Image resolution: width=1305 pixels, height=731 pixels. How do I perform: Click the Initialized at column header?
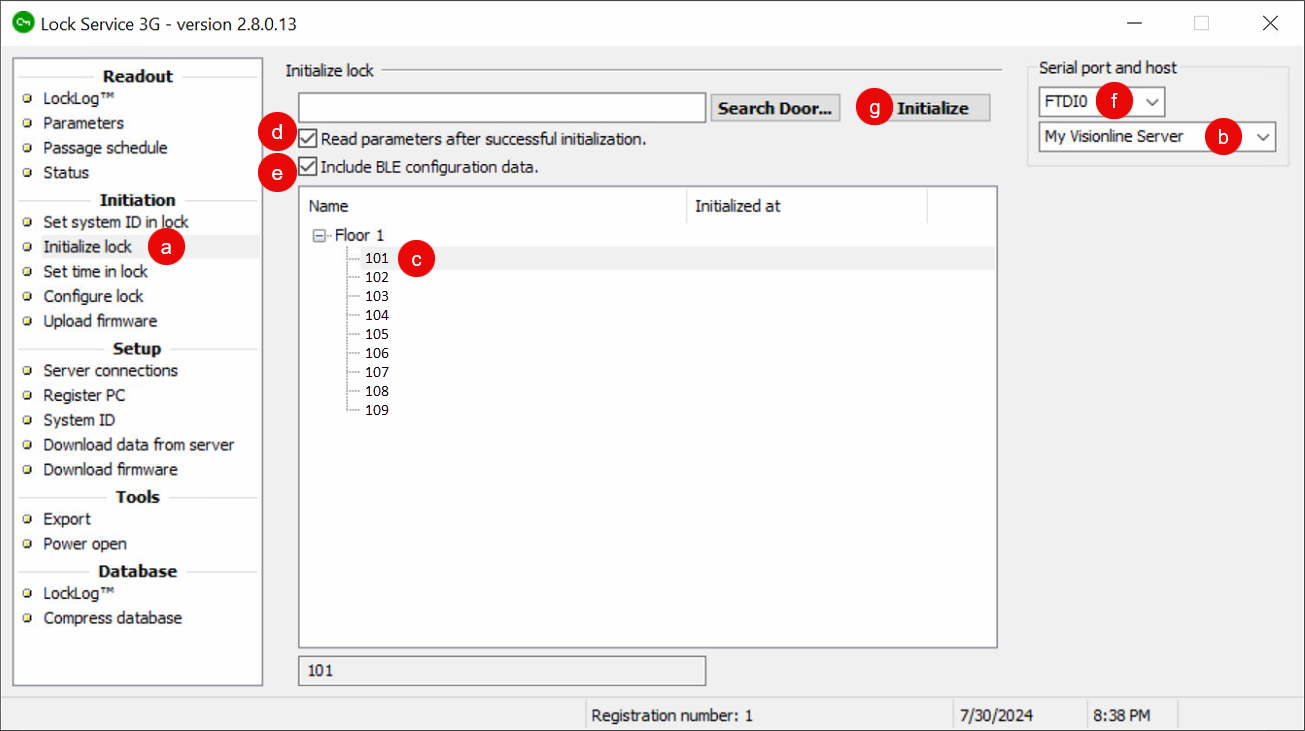[x=807, y=206]
